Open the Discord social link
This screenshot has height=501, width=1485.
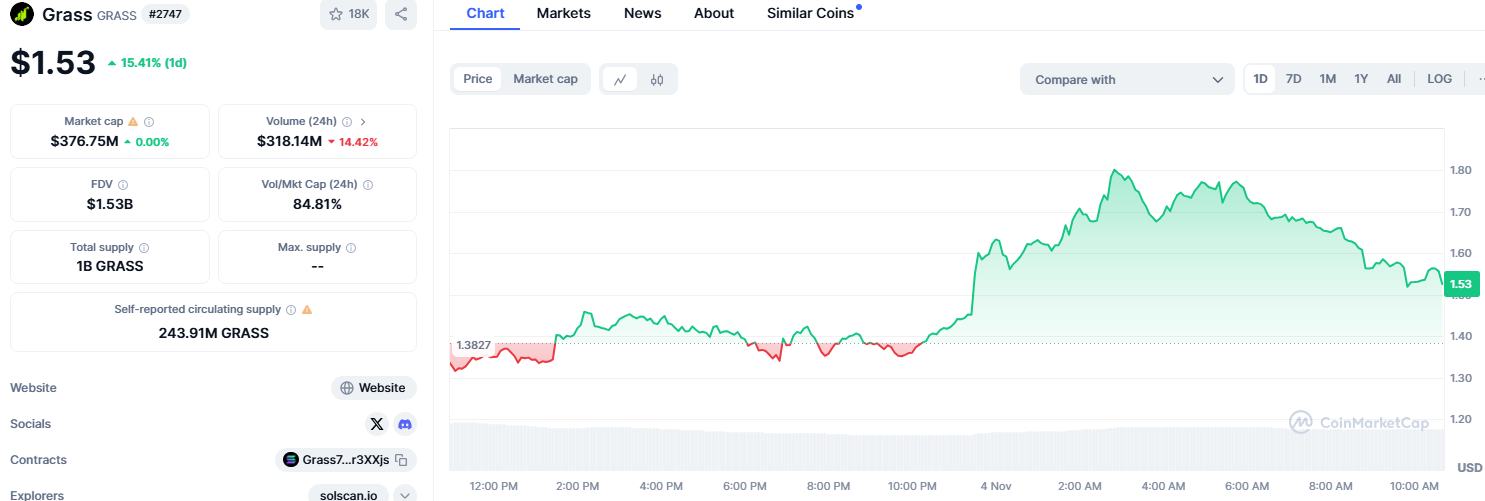pyautogui.click(x=405, y=424)
